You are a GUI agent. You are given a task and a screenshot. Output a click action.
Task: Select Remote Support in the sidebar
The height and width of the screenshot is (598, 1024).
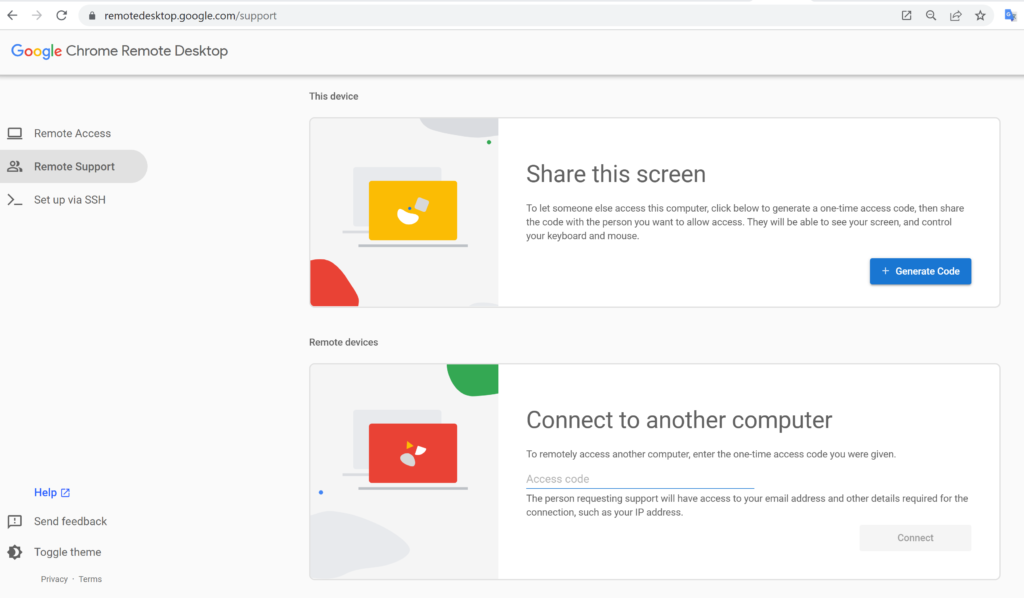74,167
